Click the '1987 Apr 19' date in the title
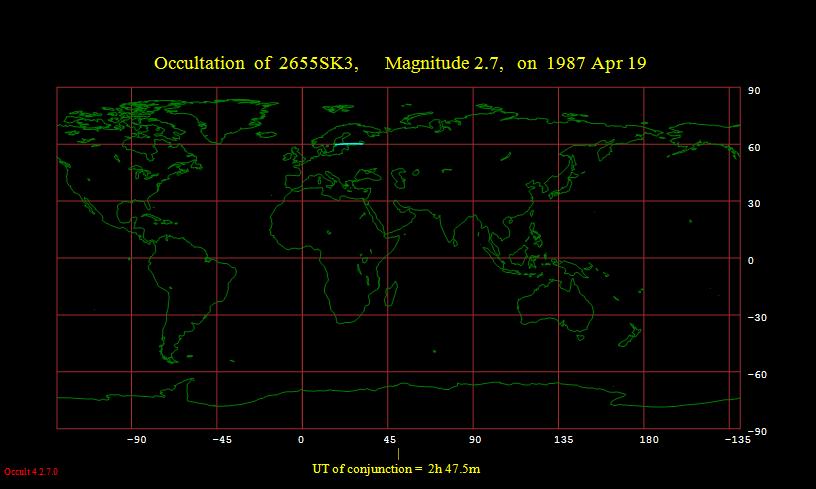 coord(596,64)
